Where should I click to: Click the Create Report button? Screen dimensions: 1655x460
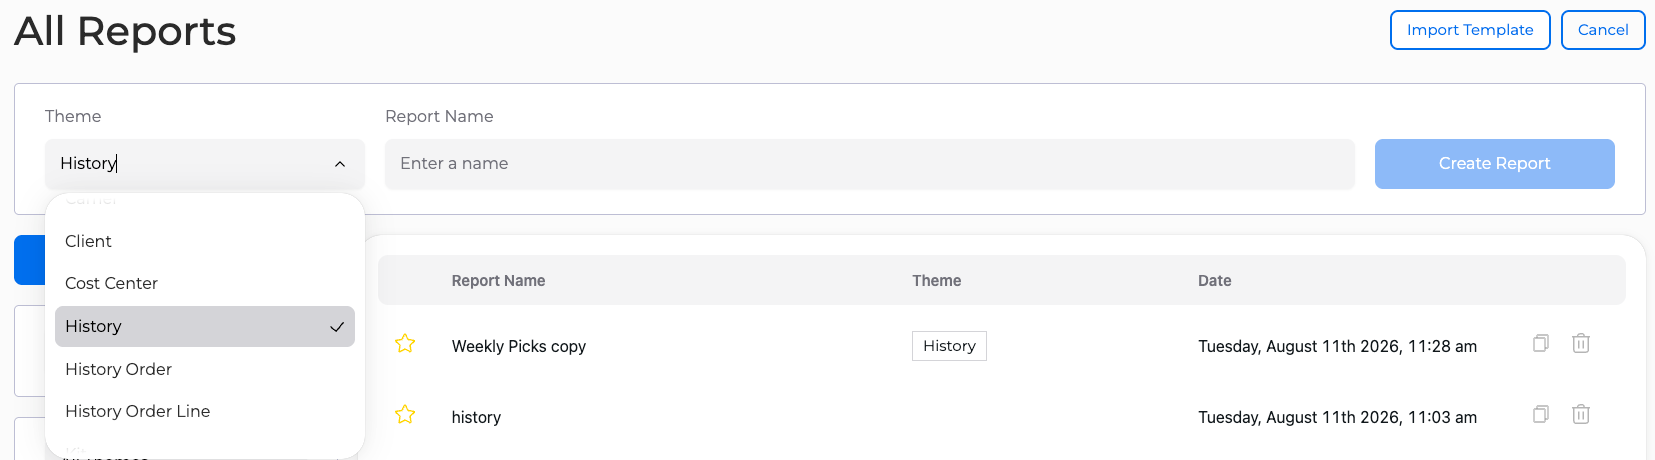coord(1495,164)
